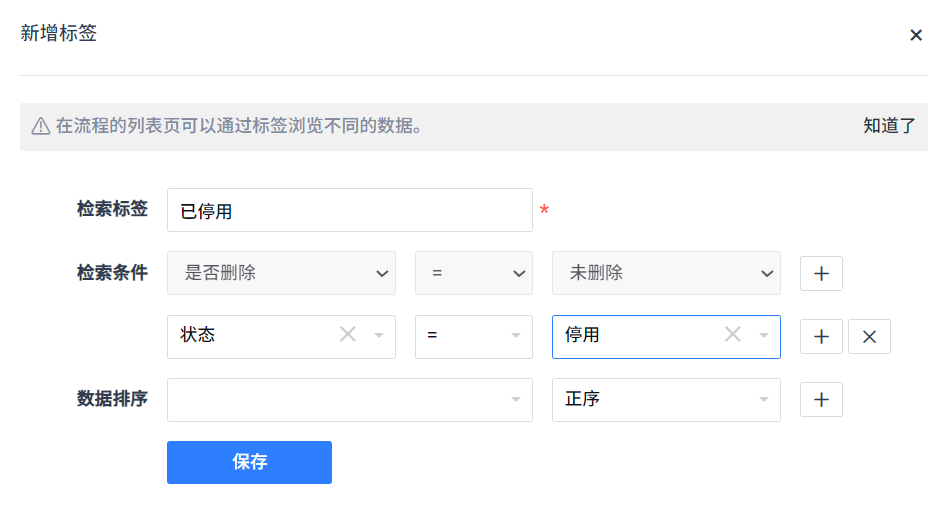Remove the 状态 condition row
This screenshot has height=513, width=947.
869,337
